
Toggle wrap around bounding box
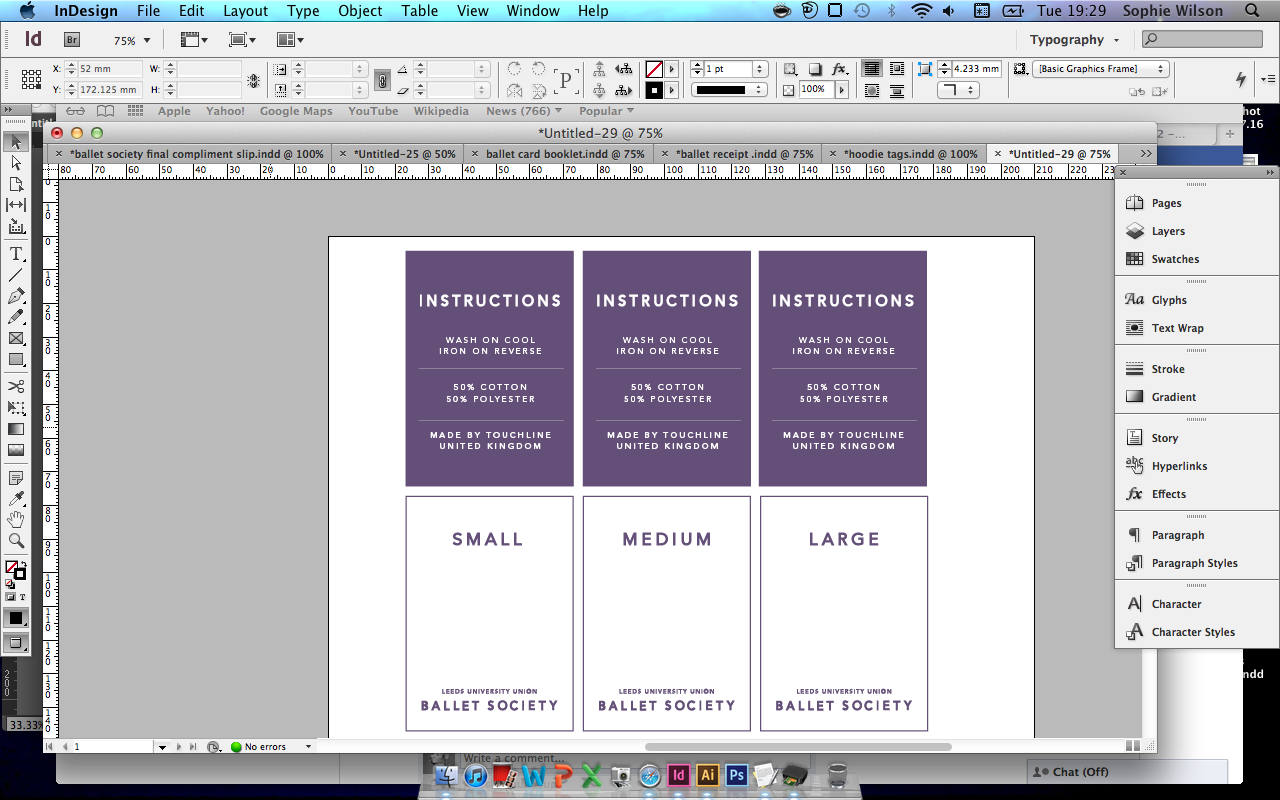click(896, 69)
